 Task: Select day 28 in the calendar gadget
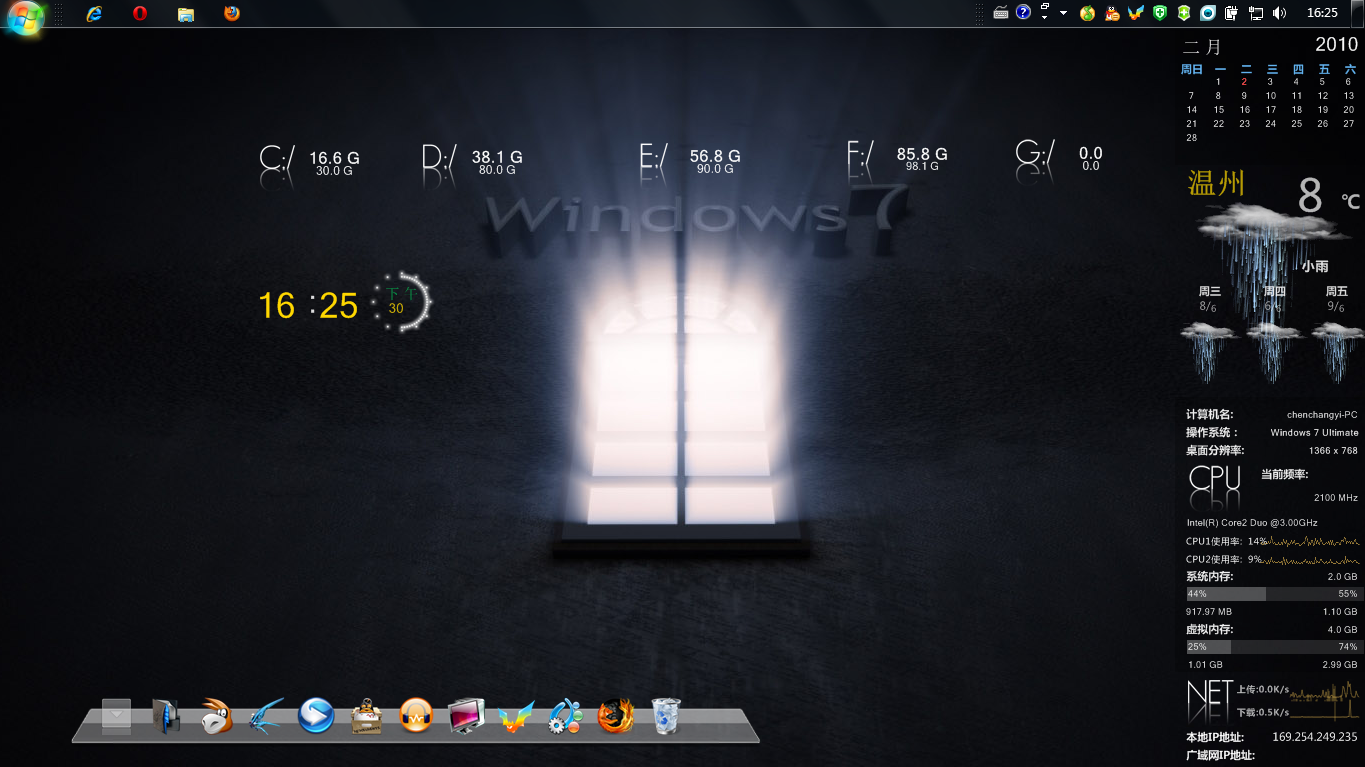[x=1191, y=138]
